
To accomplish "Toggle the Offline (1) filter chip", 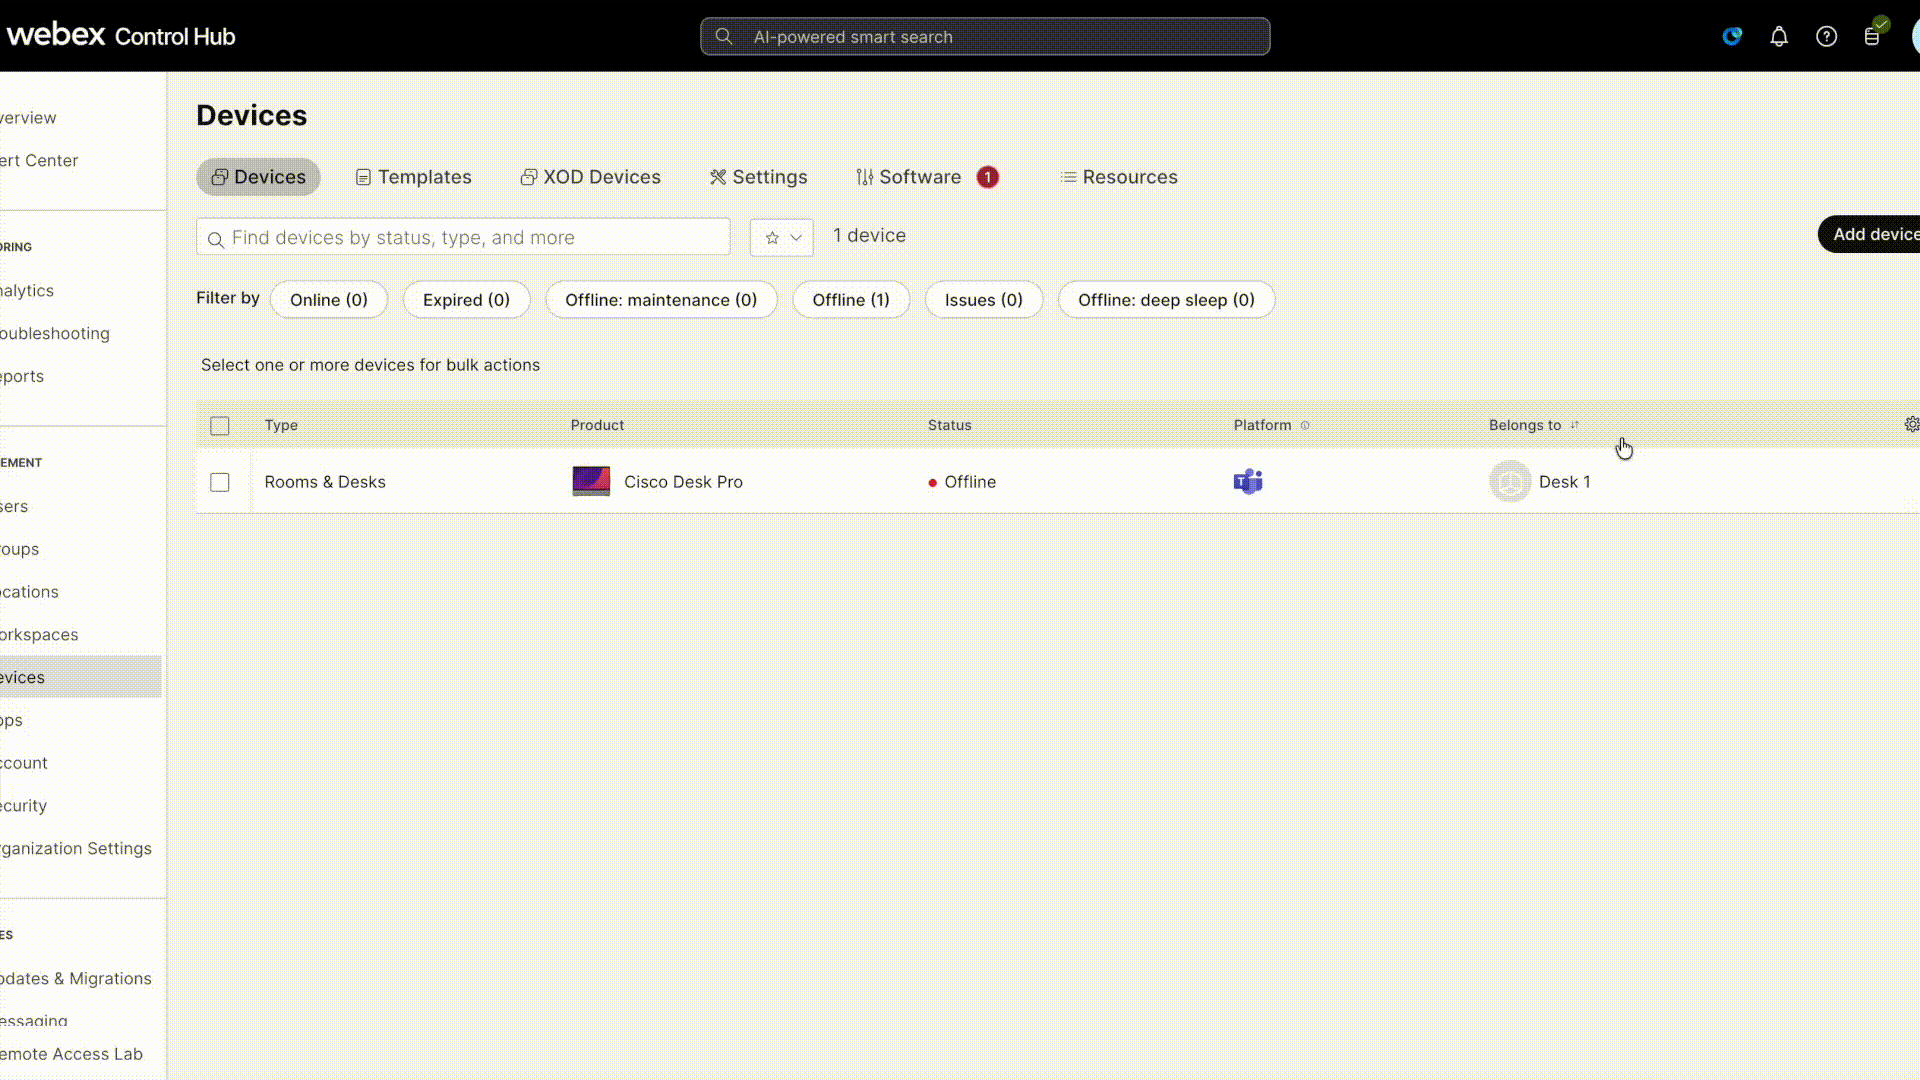I will tap(850, 300).
